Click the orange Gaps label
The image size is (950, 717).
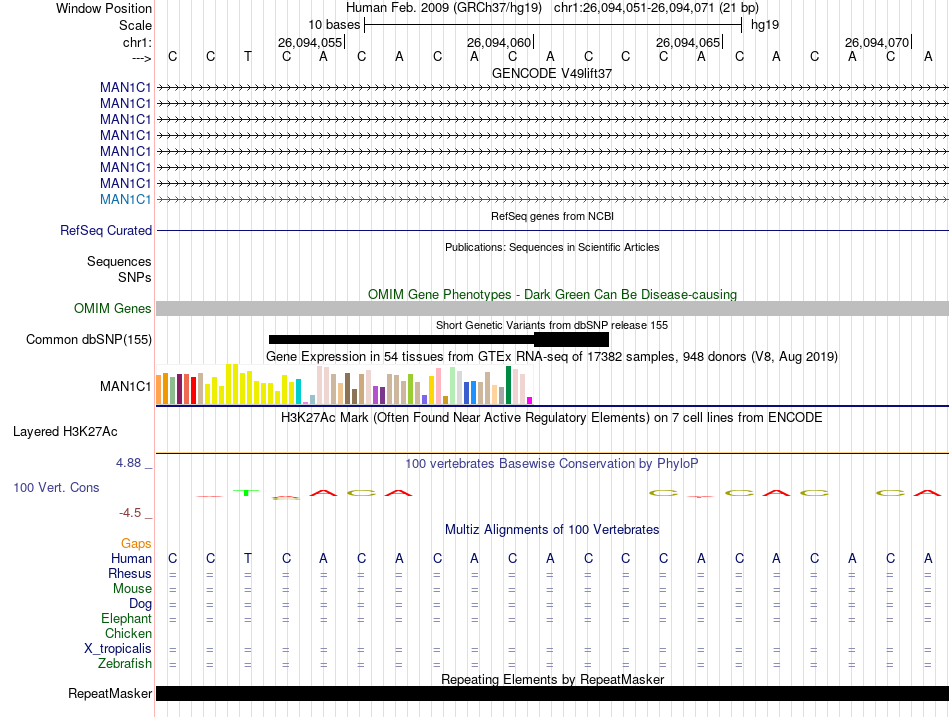(x=136, y=544)
